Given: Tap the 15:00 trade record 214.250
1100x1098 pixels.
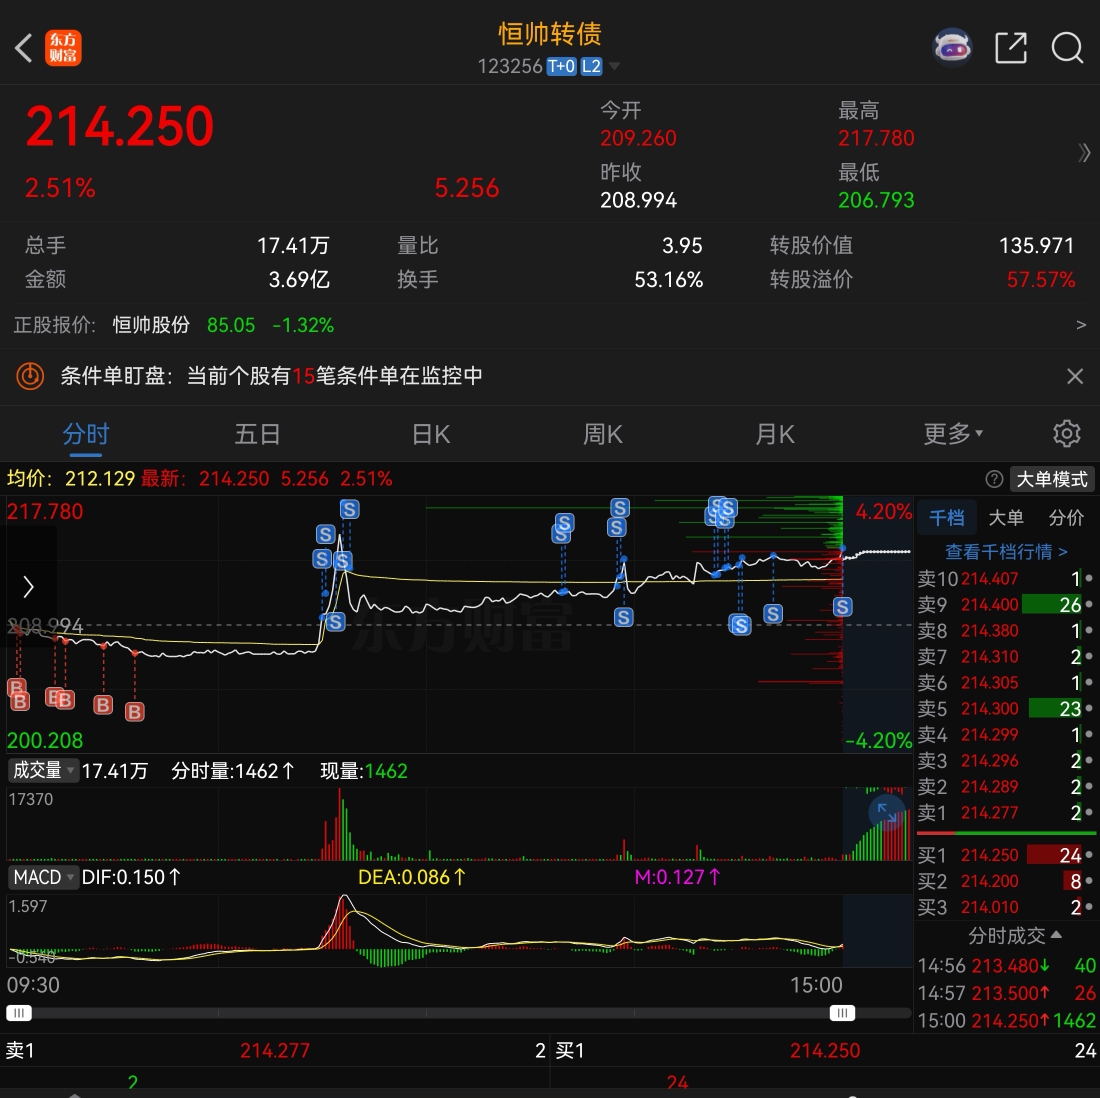Looking at the screenshot, I should point(1007,1020).
